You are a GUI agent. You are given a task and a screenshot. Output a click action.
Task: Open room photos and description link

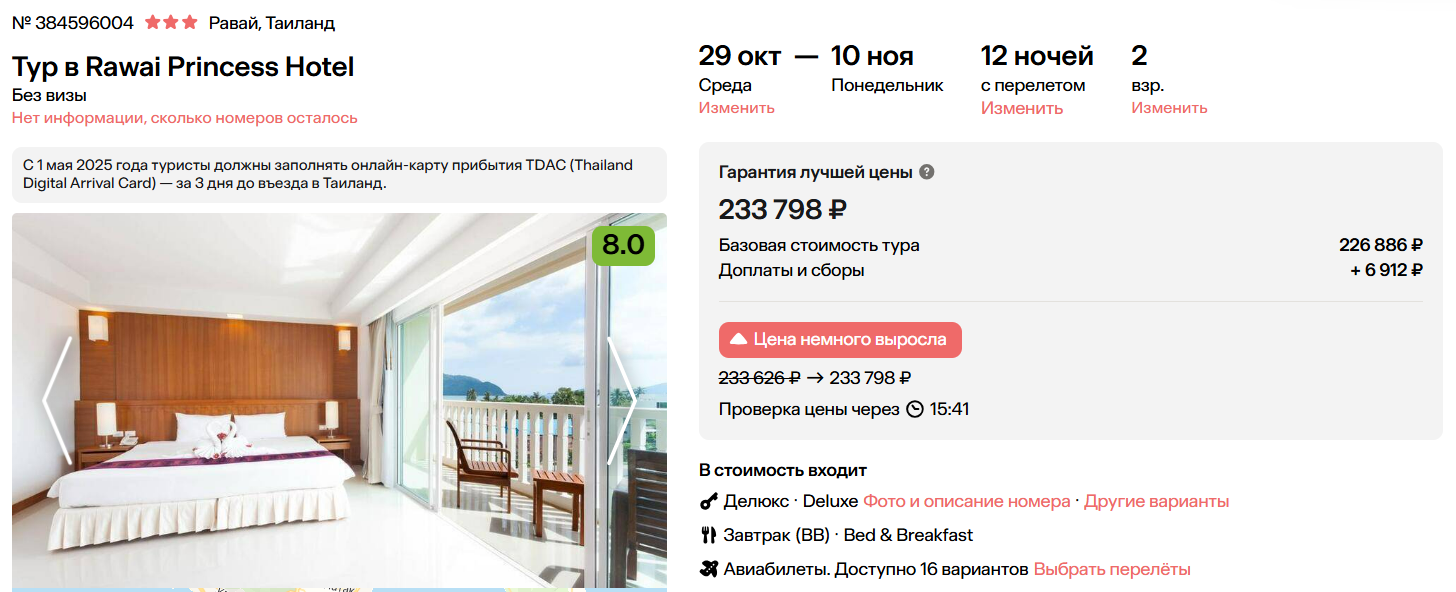point(966,502)
